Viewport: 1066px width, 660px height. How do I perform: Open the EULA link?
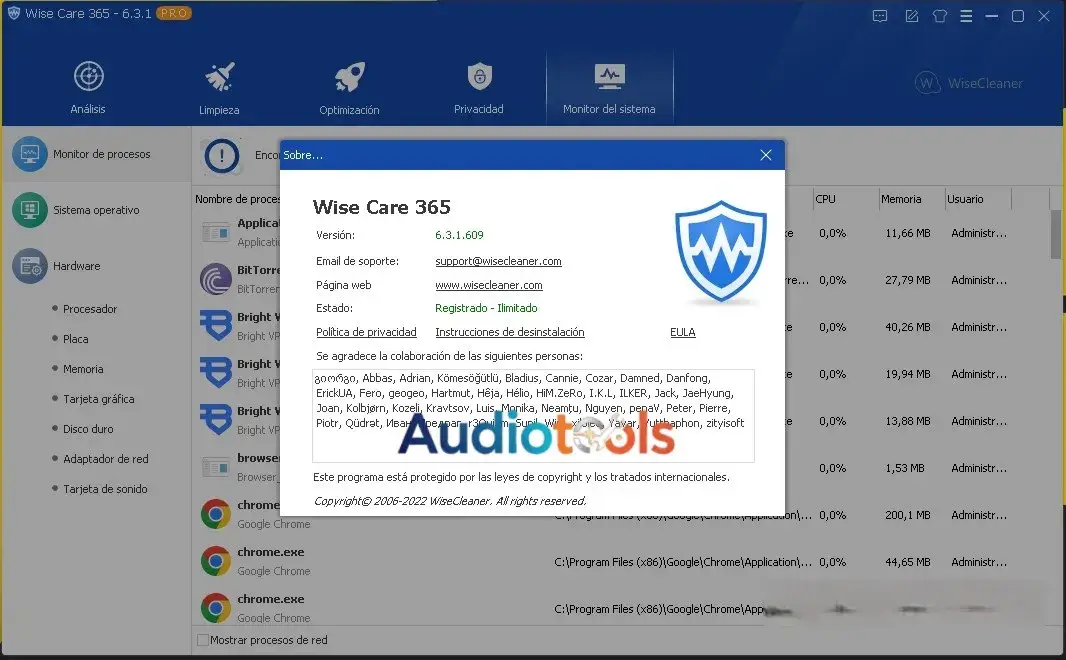click(683, 332)
